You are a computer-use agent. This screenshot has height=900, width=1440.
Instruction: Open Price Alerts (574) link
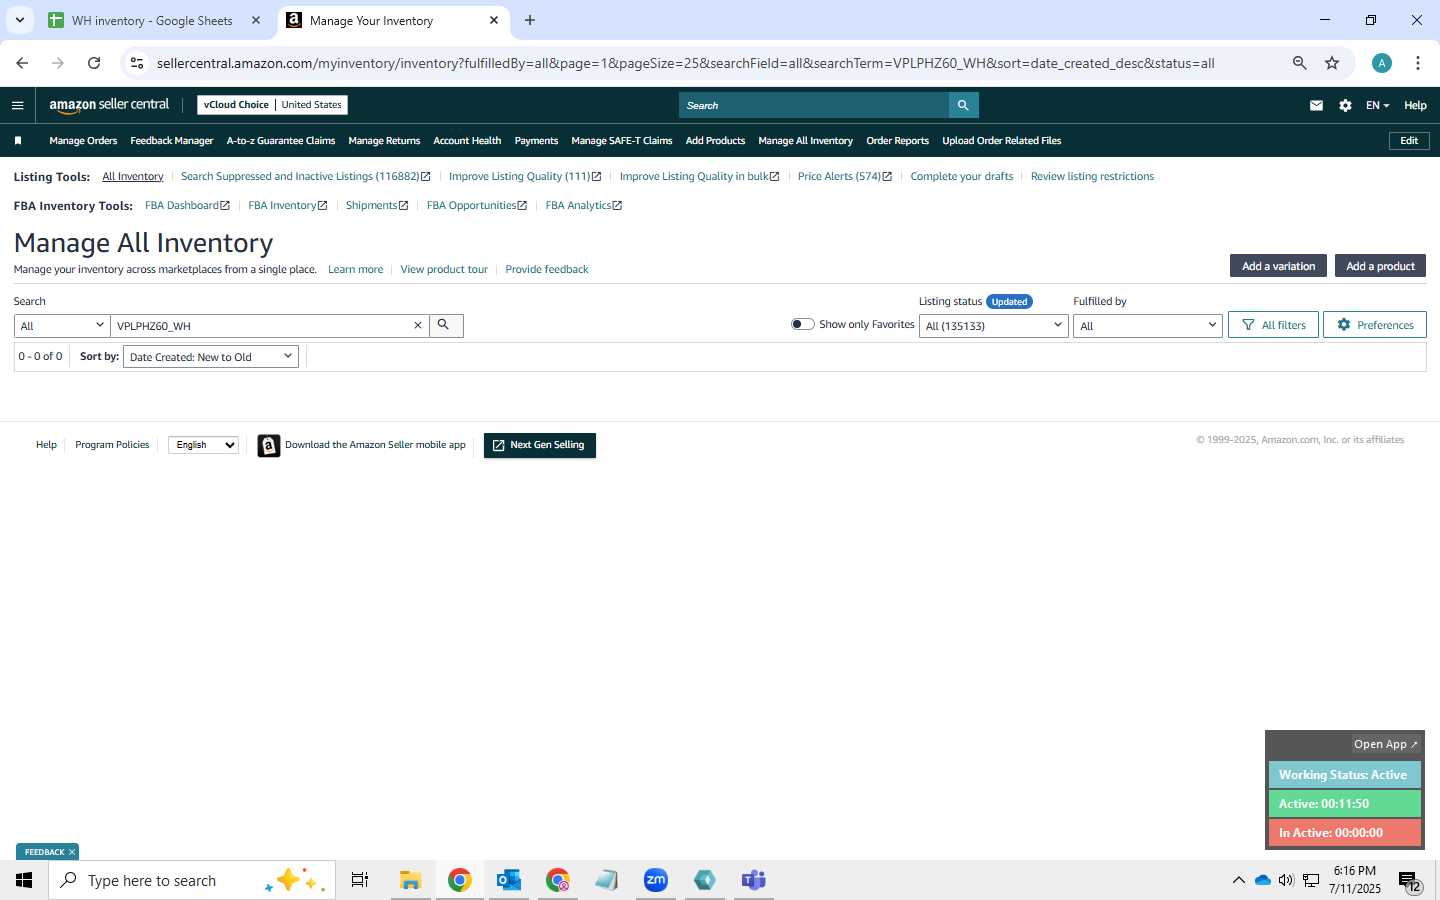click(844, 176)
